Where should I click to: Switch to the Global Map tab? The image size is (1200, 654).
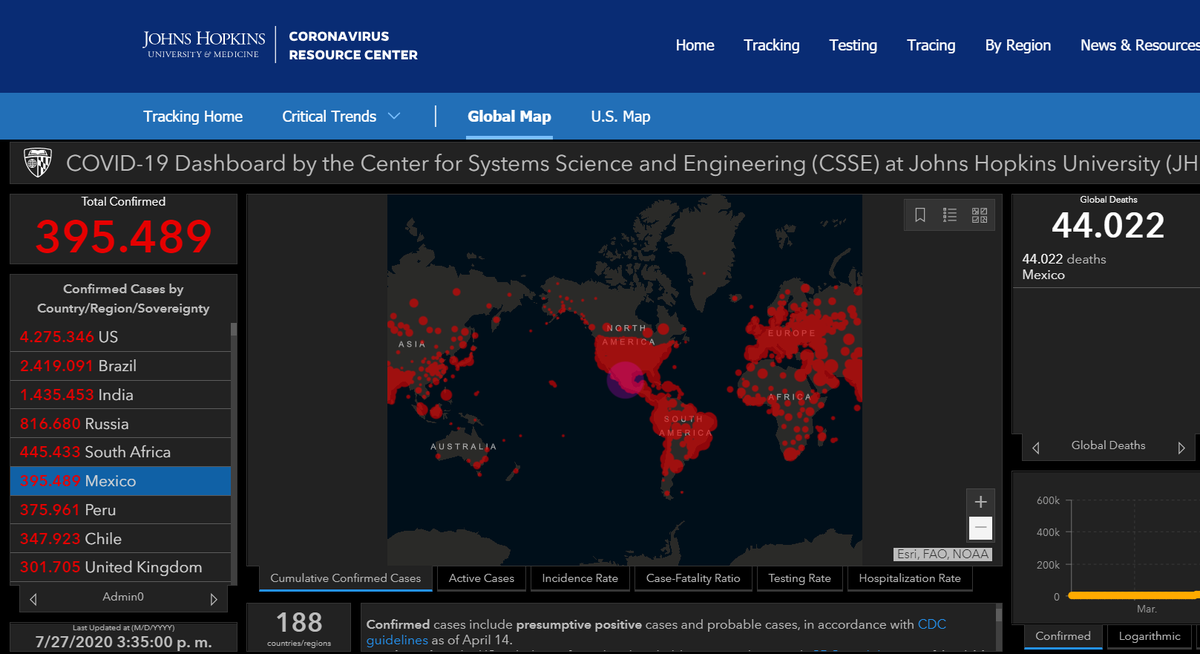509,116
